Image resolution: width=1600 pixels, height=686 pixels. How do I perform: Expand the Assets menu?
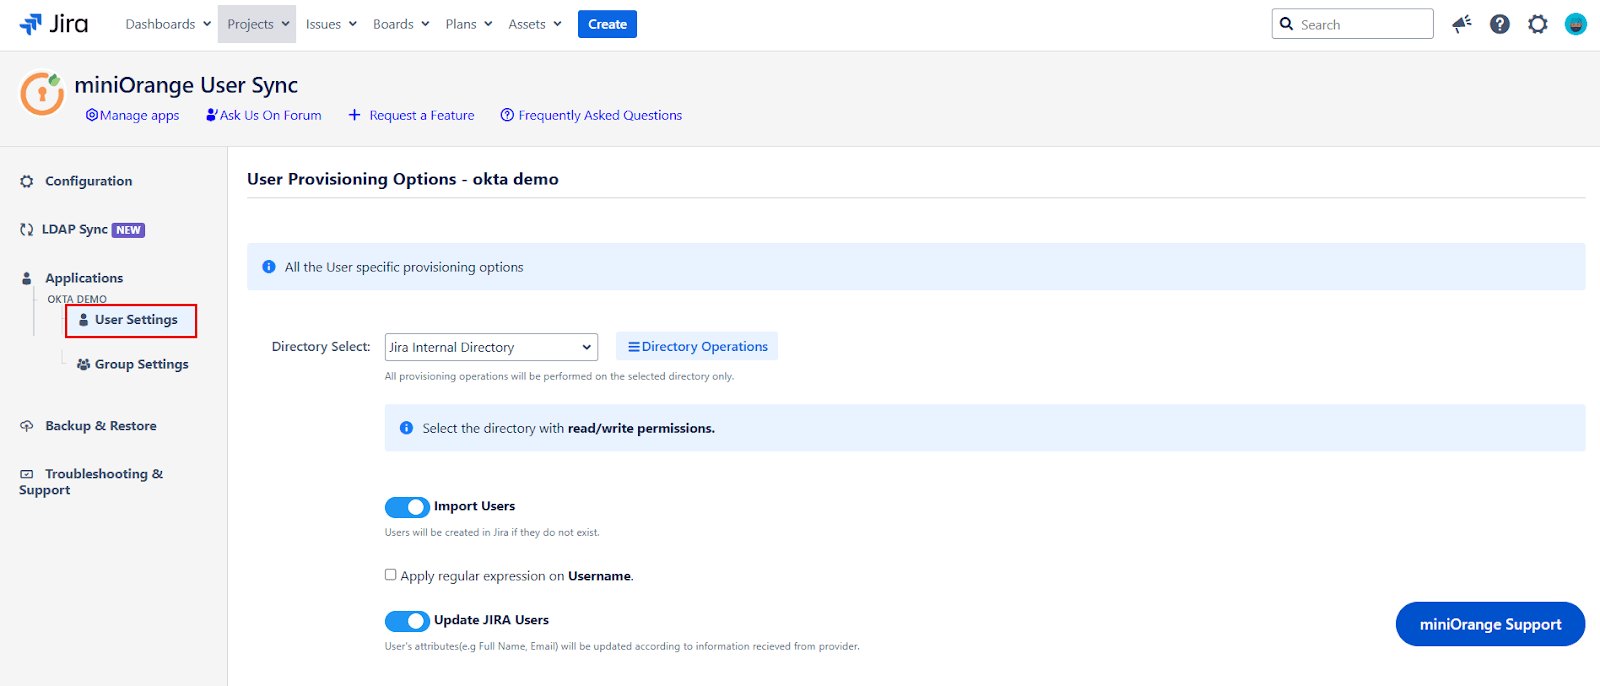[535, 24]
